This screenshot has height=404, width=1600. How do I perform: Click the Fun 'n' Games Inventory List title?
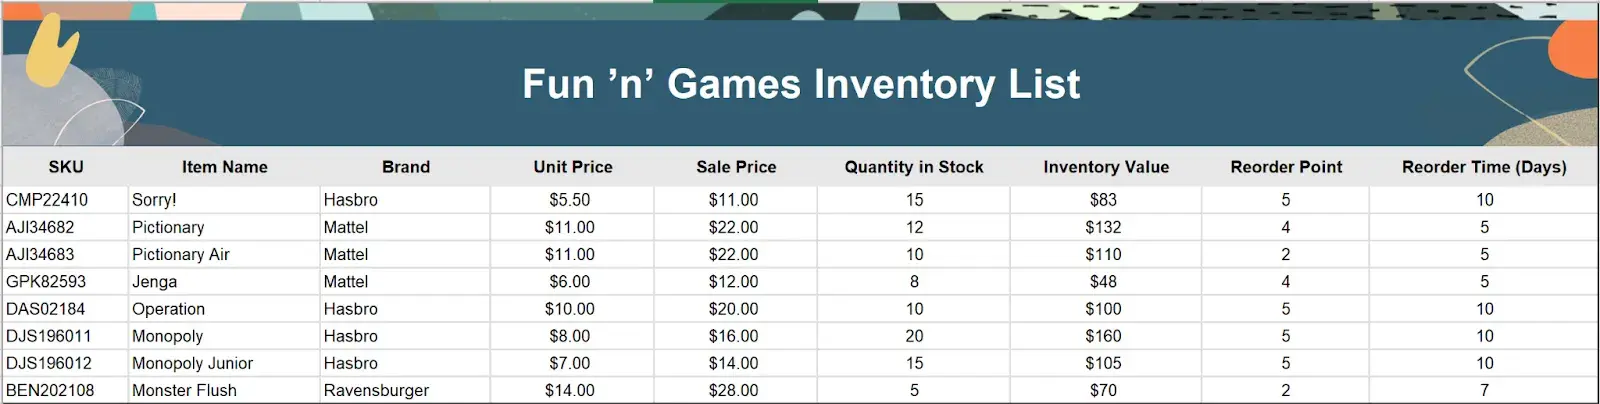[801, 85]
